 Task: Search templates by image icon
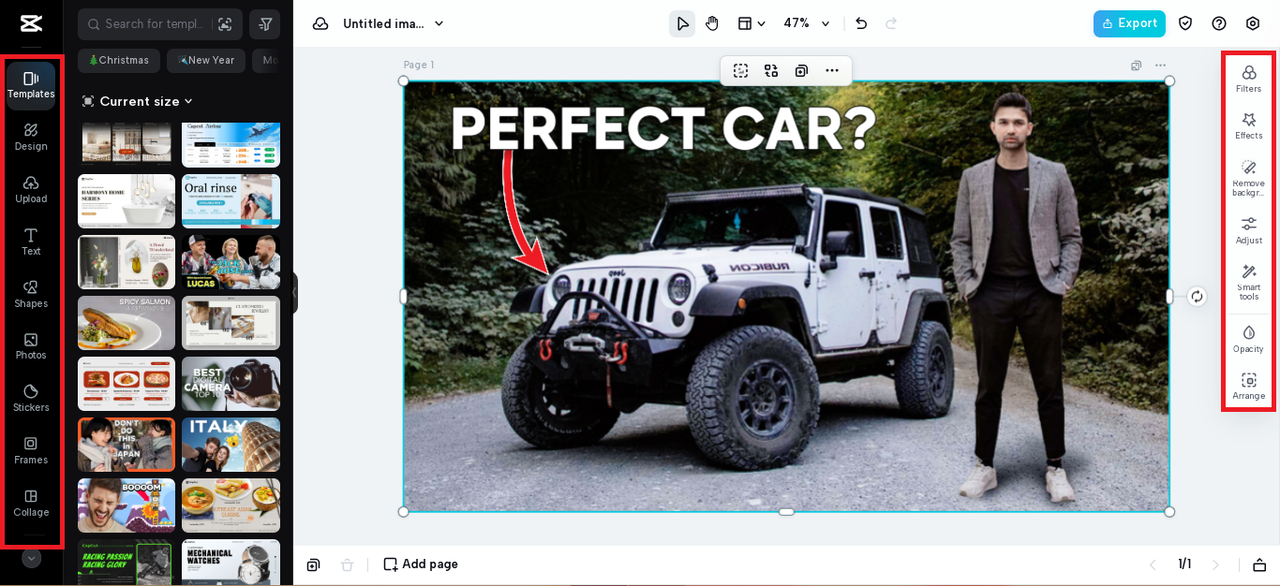point(225,24)
